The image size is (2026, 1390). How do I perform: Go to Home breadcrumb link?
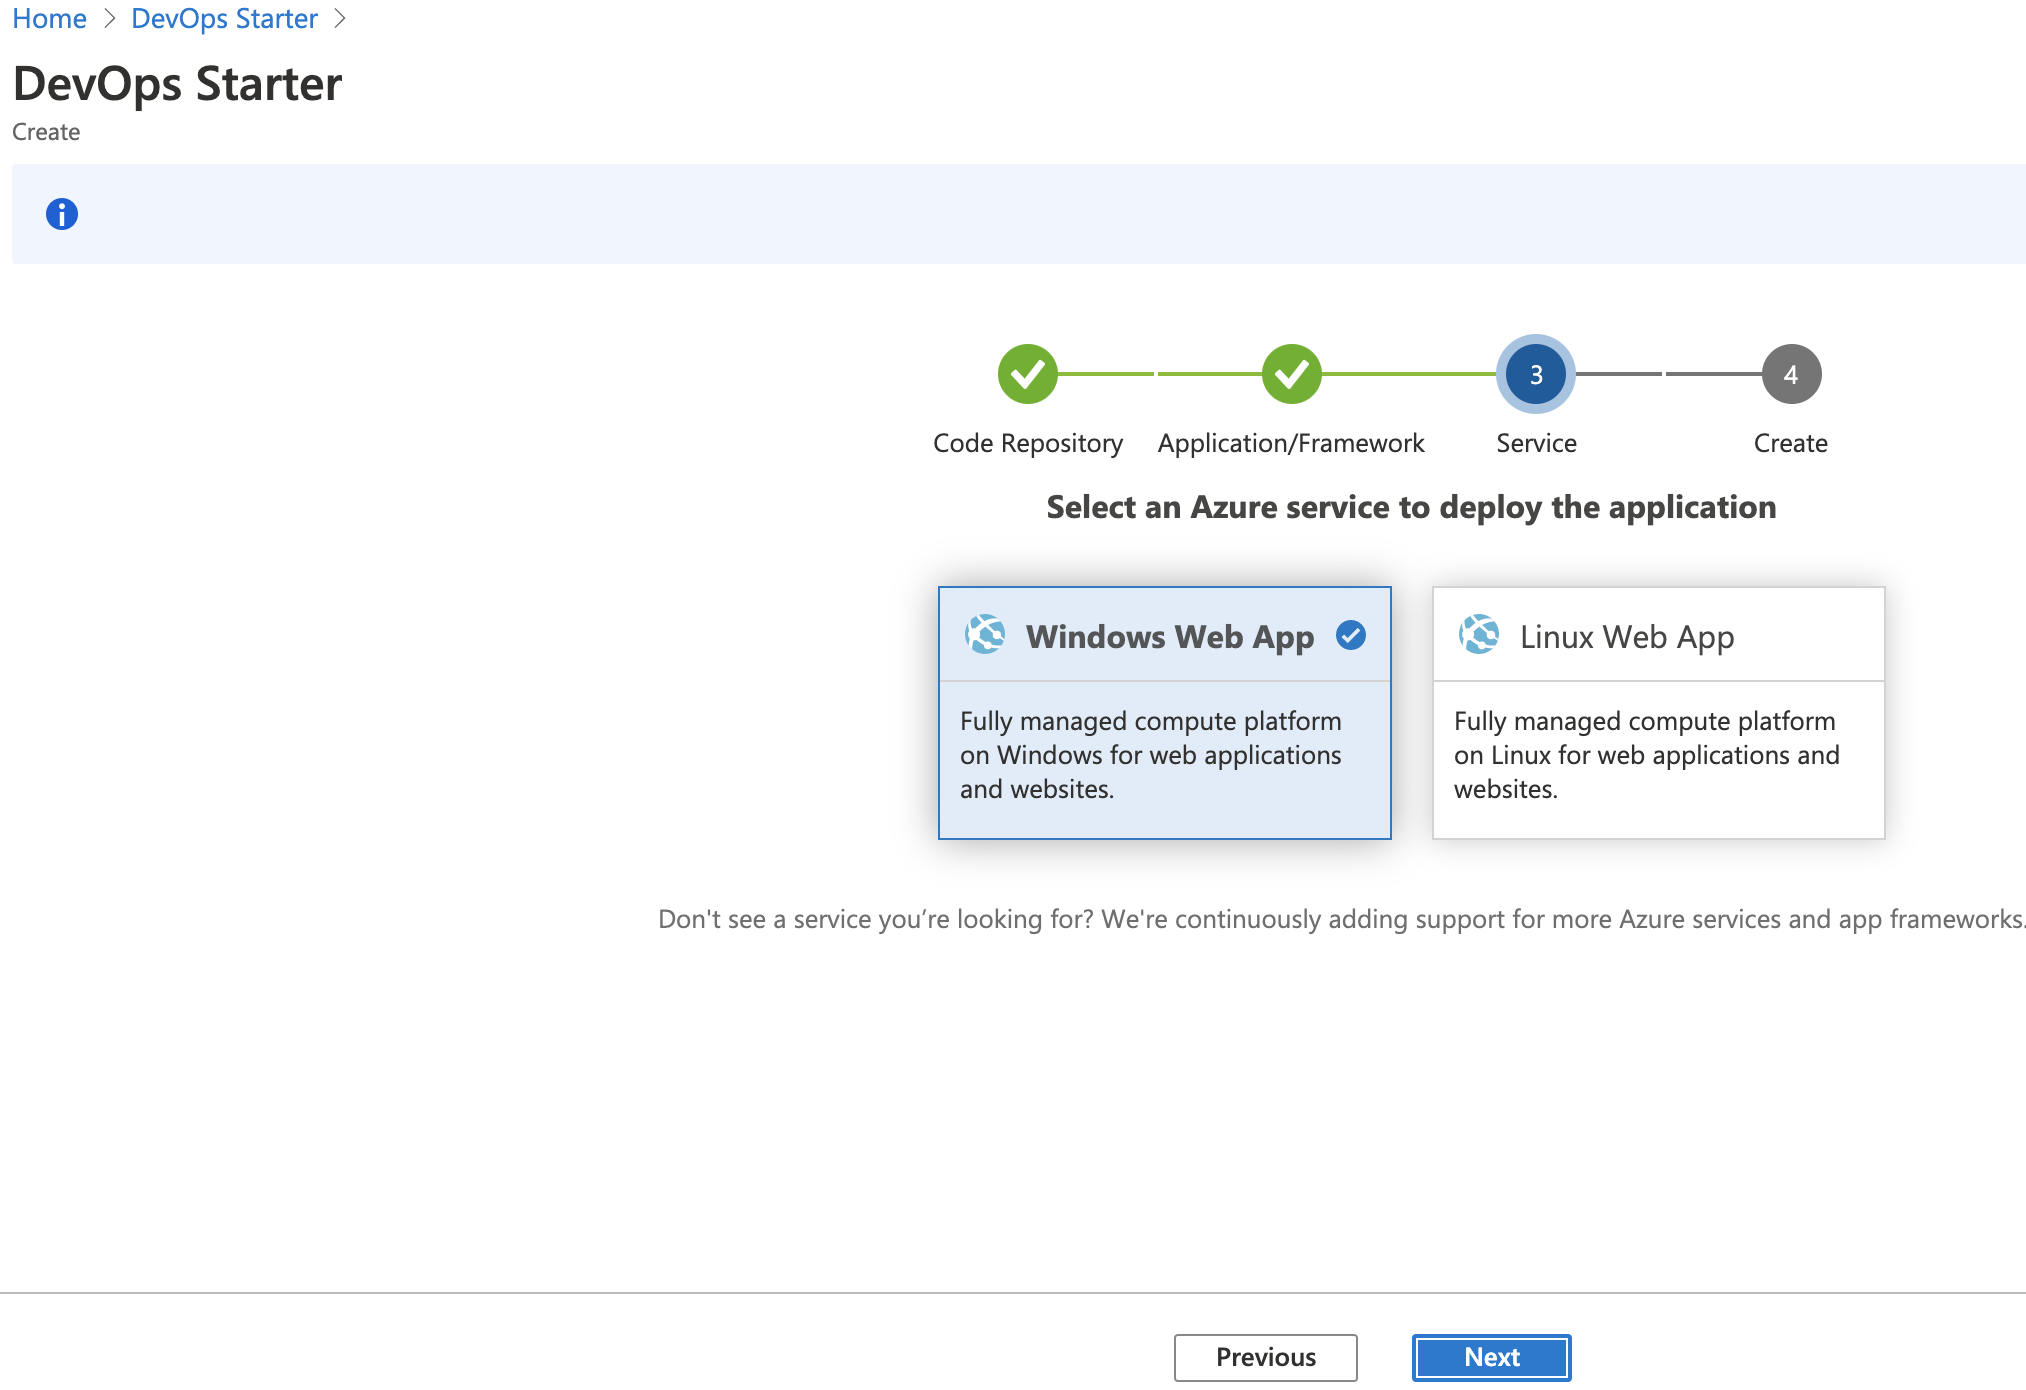[49, 18]
